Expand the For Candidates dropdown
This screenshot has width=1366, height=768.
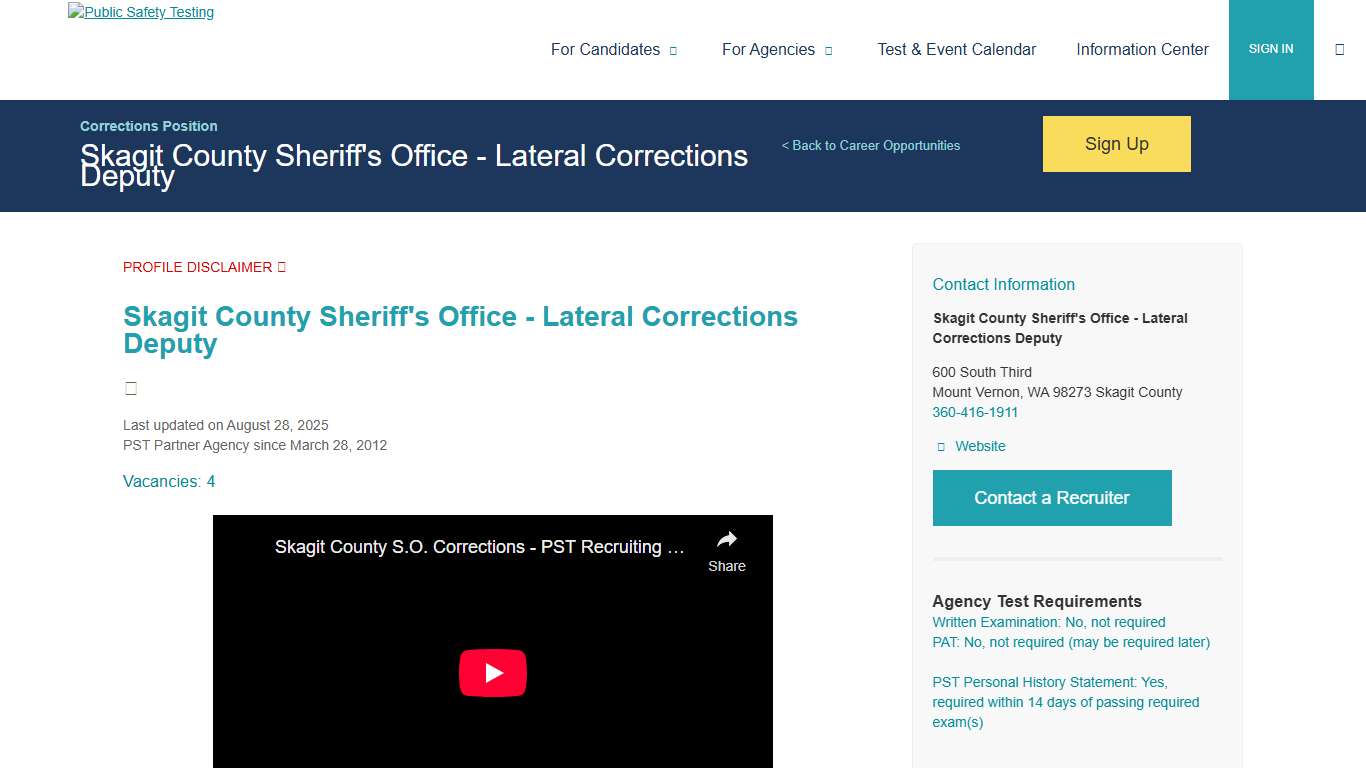click(604, 49)
